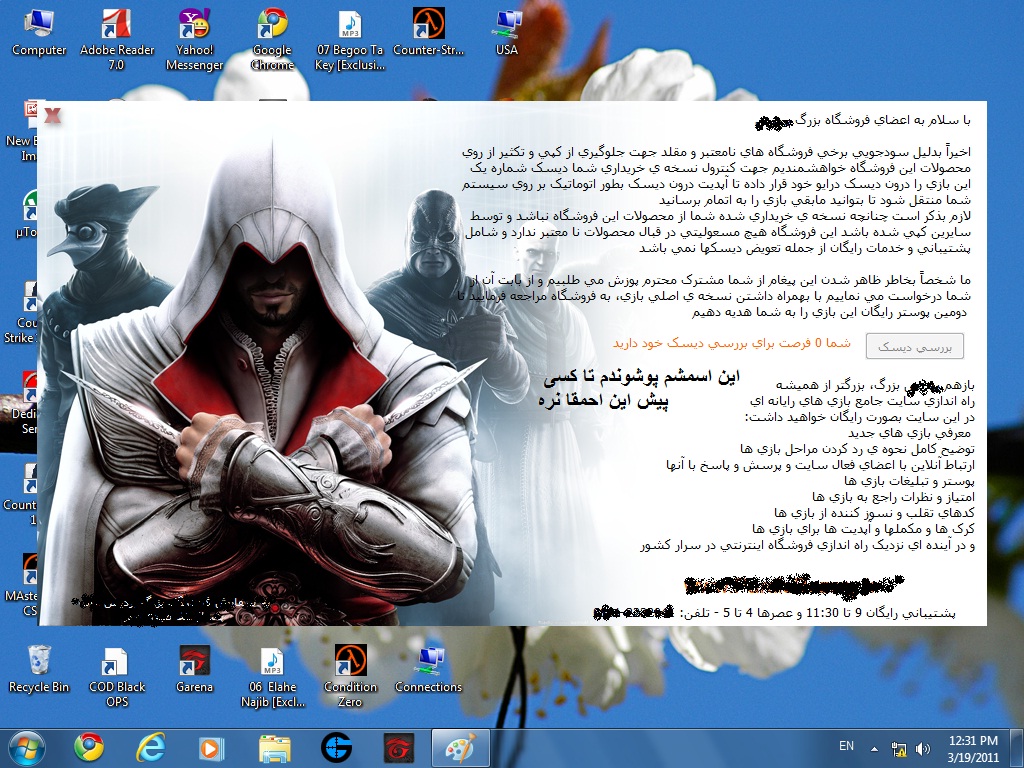Select the 07 Begoo Ta Key MP3 file
The image size is (1024, 768).
click(x=350, y=39)
